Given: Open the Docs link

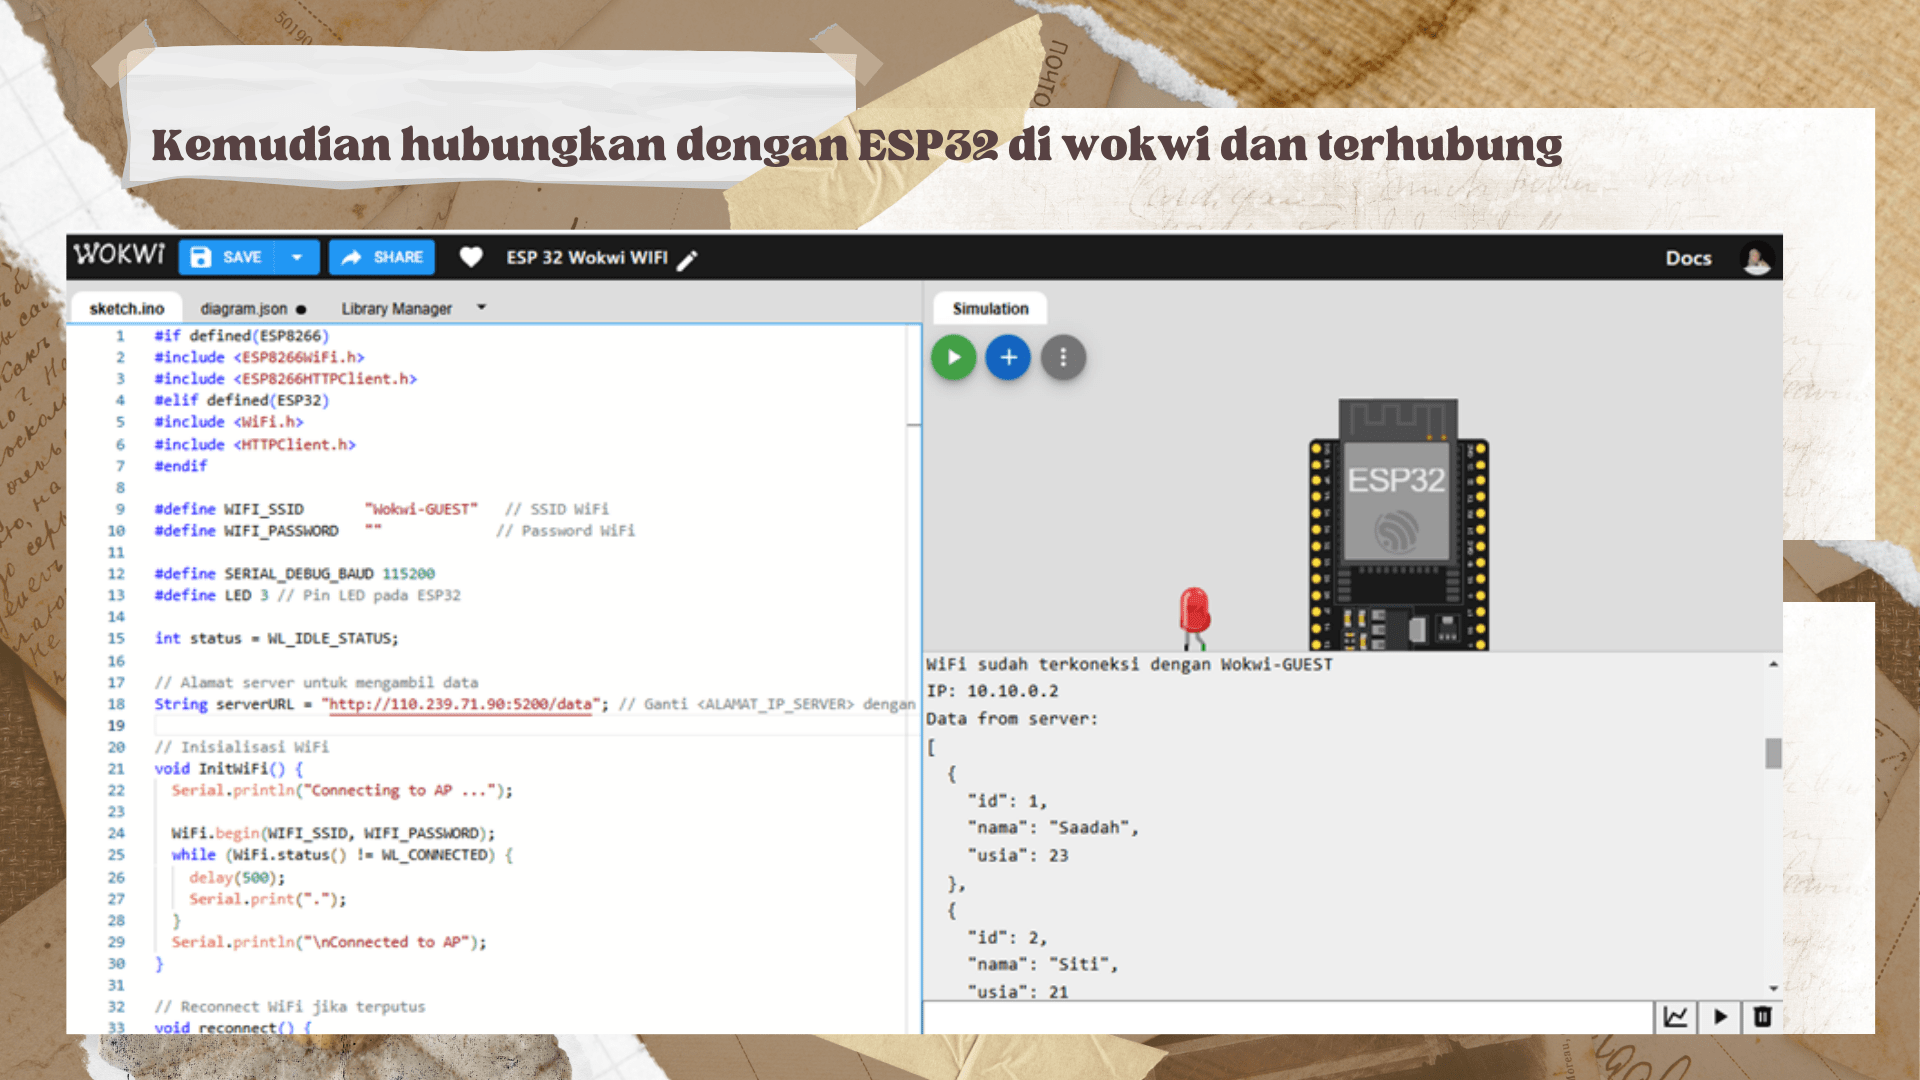Looking at the screenshot, I should tap(1688, 258).
